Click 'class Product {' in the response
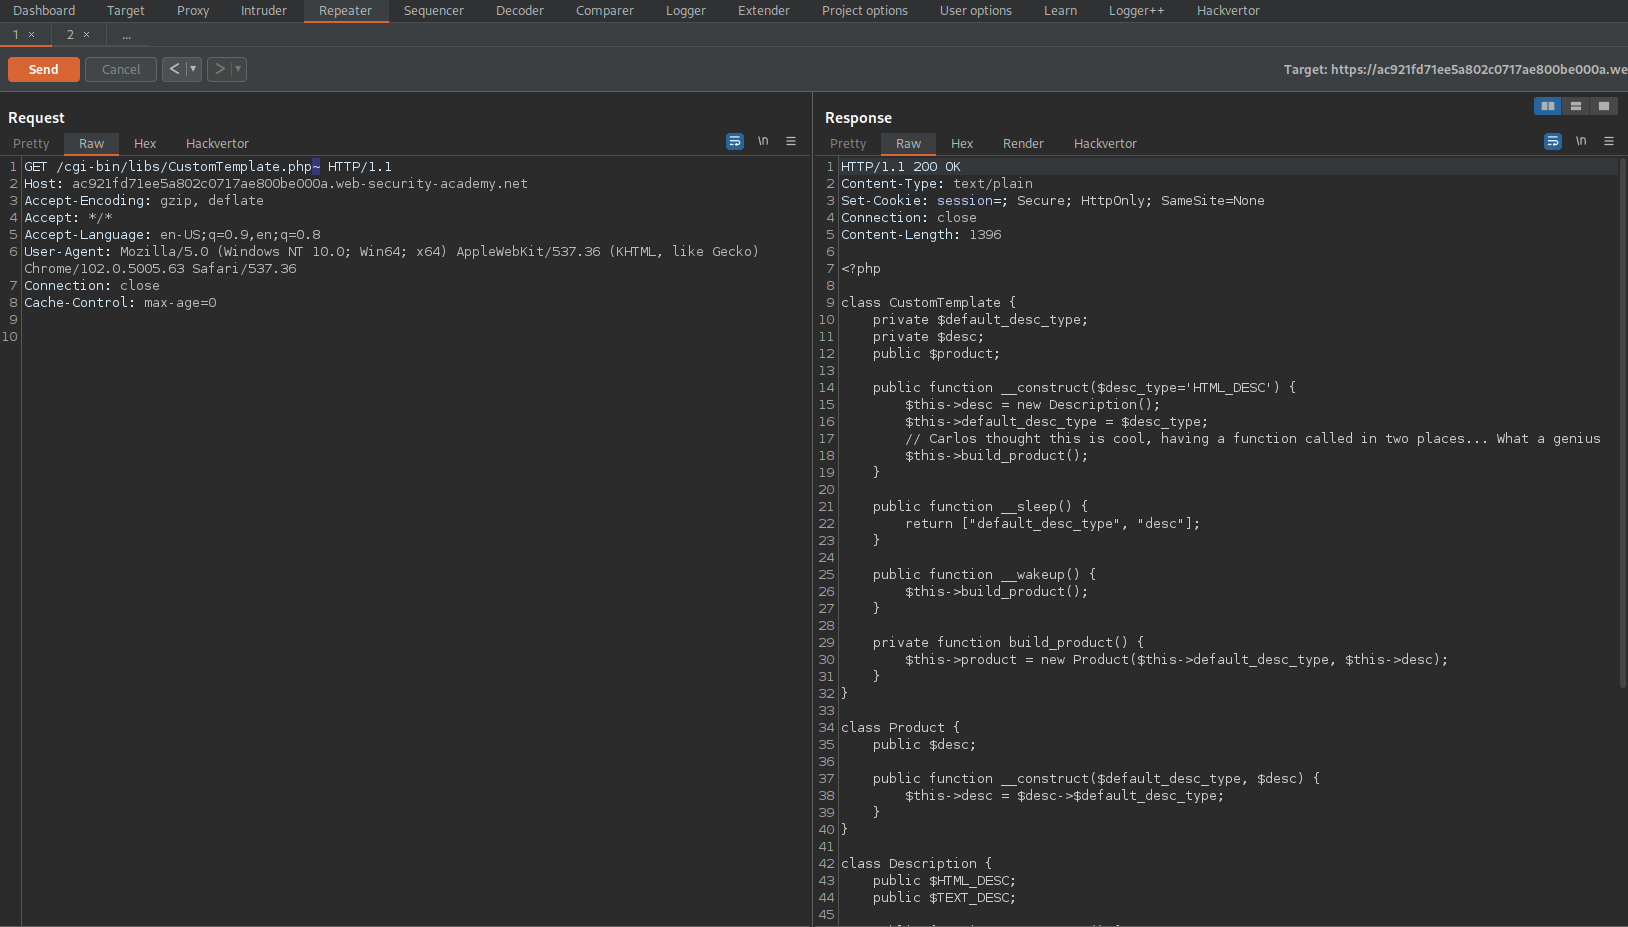1628x927 pixels. click(901, 728)
